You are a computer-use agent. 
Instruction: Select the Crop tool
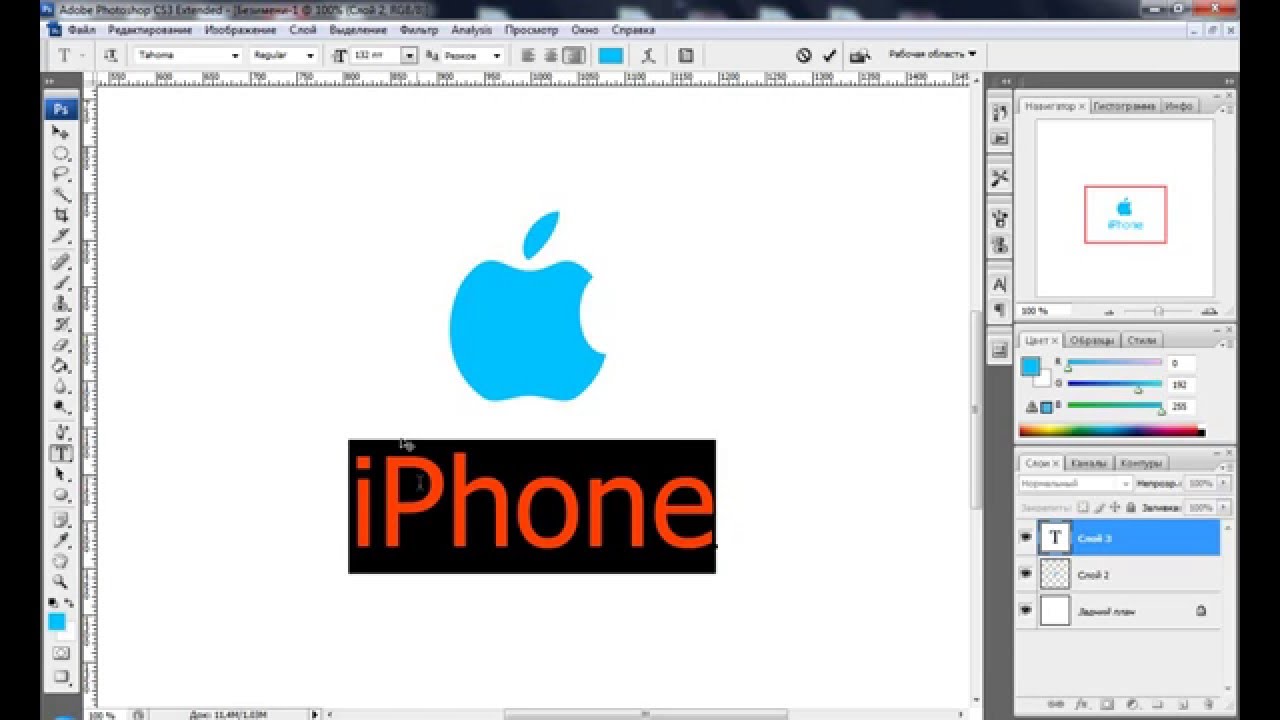(61, 215)
